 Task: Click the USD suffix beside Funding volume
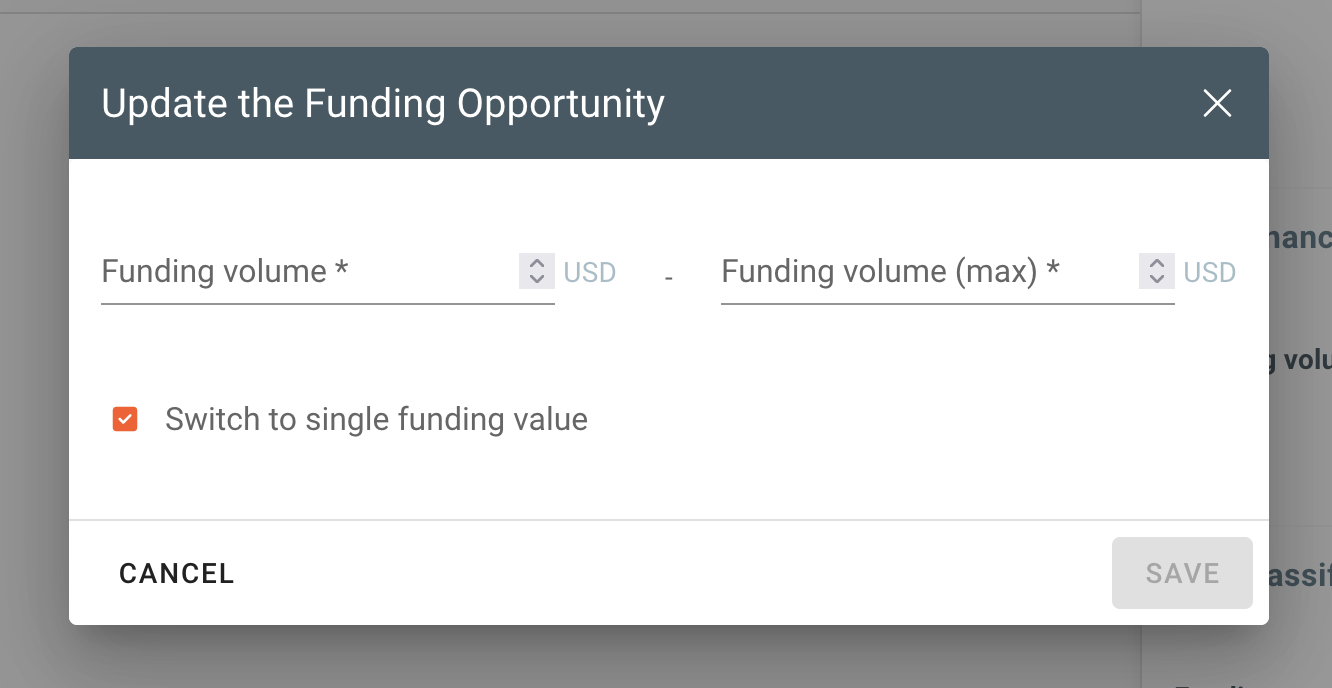click(590, 272)
